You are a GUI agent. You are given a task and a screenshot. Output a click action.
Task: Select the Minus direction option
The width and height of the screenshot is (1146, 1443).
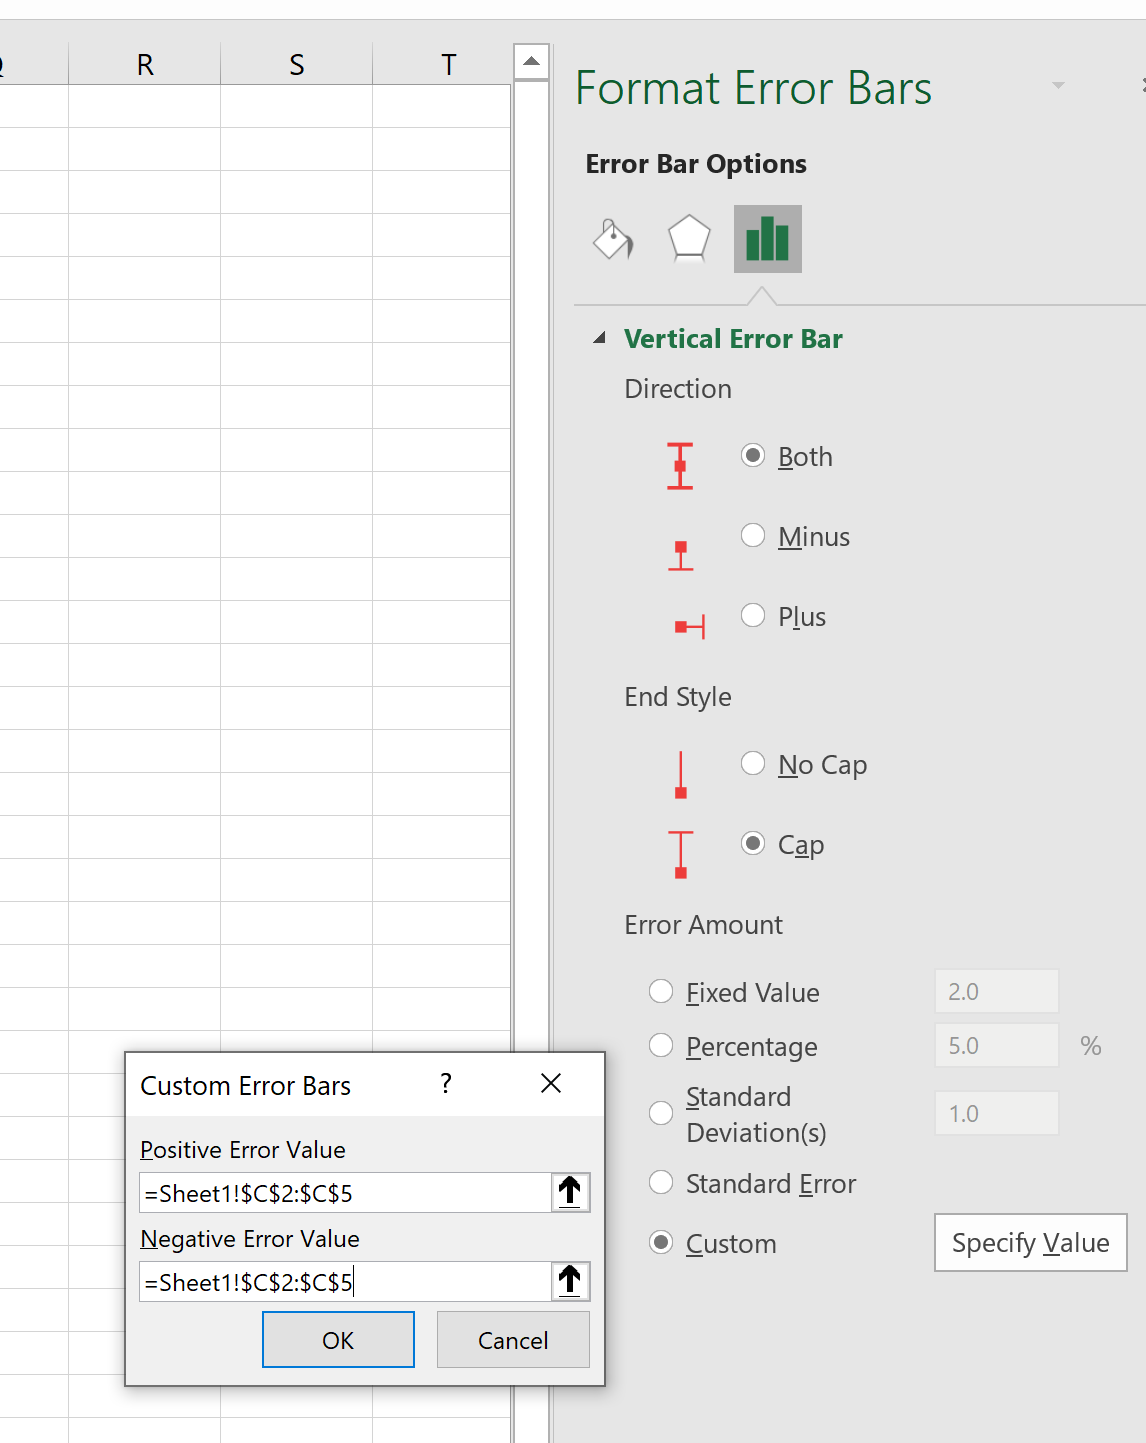(x=753, y=535)
